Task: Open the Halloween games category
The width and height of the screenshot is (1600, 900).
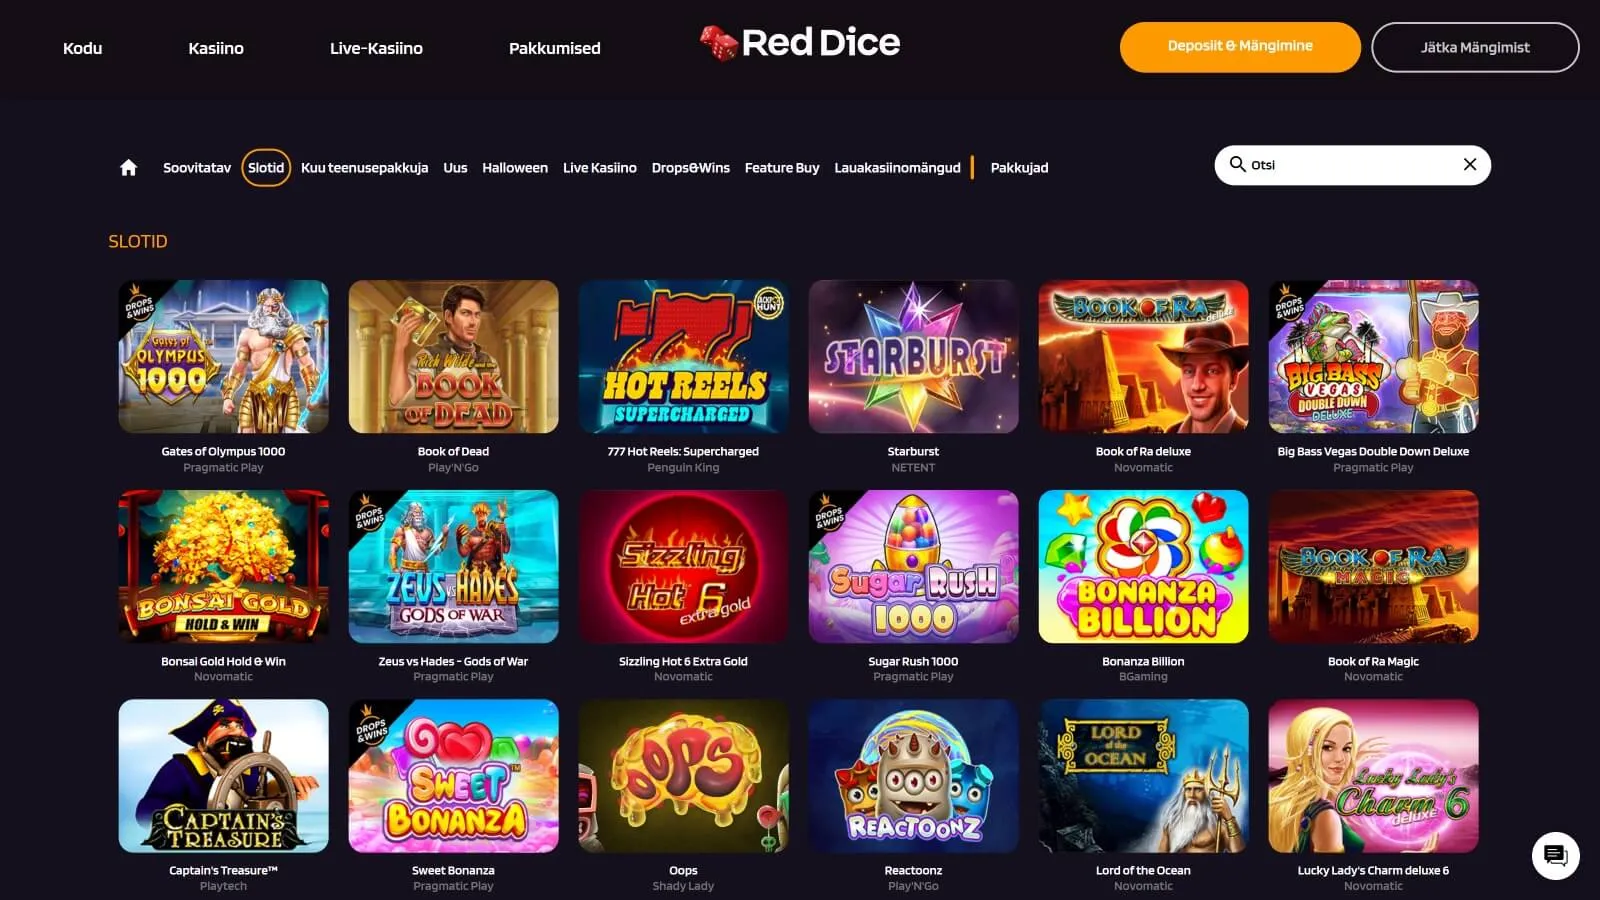Action: click(515, 168)
